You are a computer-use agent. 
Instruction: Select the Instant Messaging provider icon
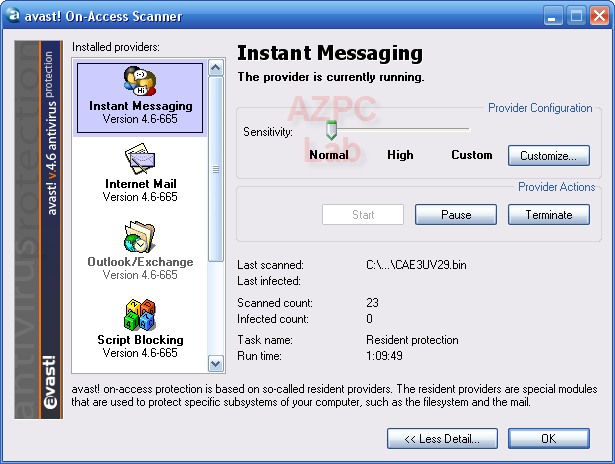click(140, 81)
